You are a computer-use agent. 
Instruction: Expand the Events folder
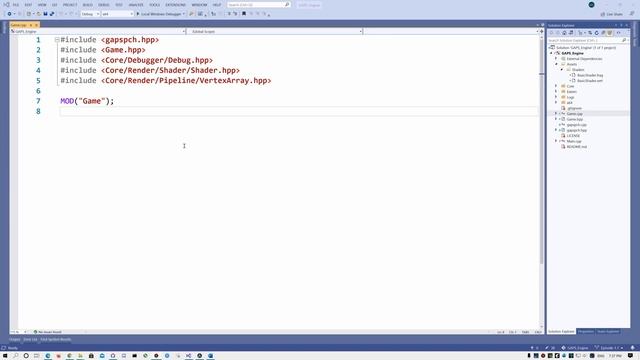(x=556, y=91)
